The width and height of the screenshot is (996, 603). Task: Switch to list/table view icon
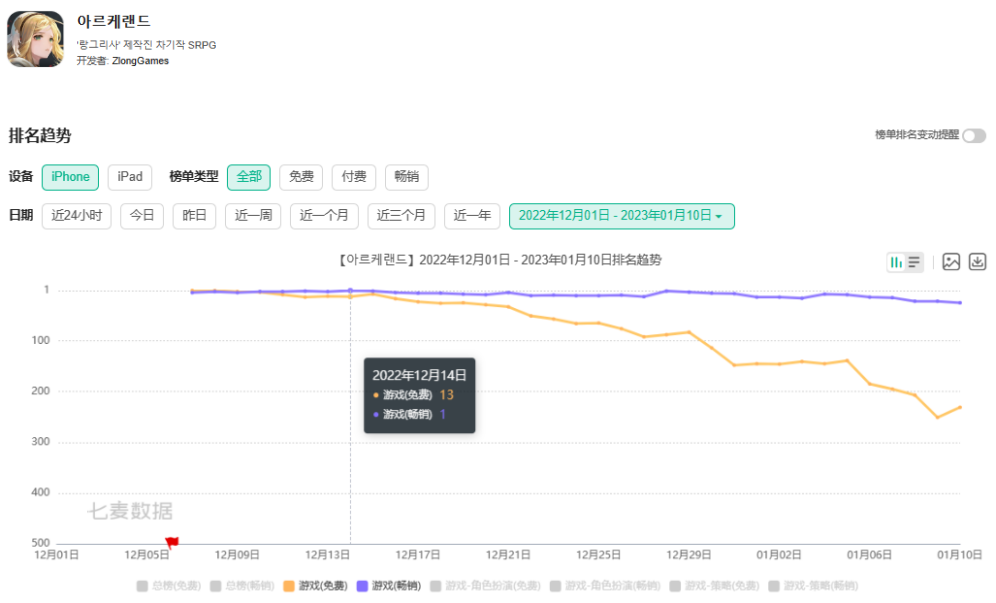pos(914,262)
